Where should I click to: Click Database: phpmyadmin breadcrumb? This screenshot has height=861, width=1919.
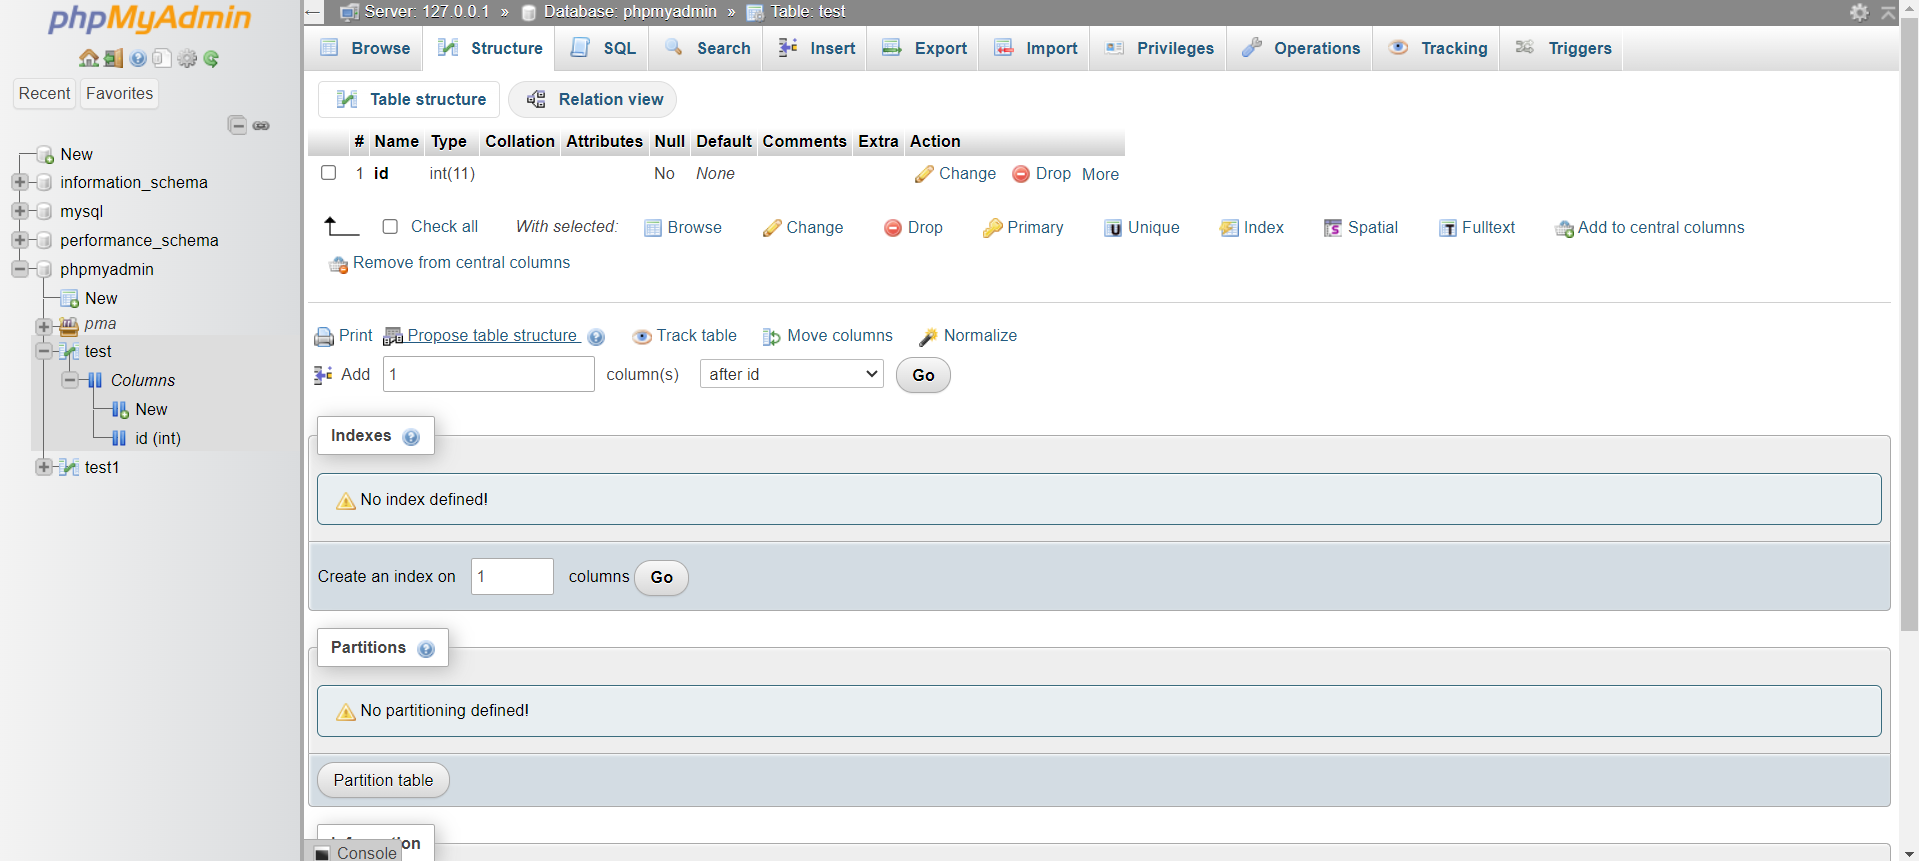[x=630, y=11]
